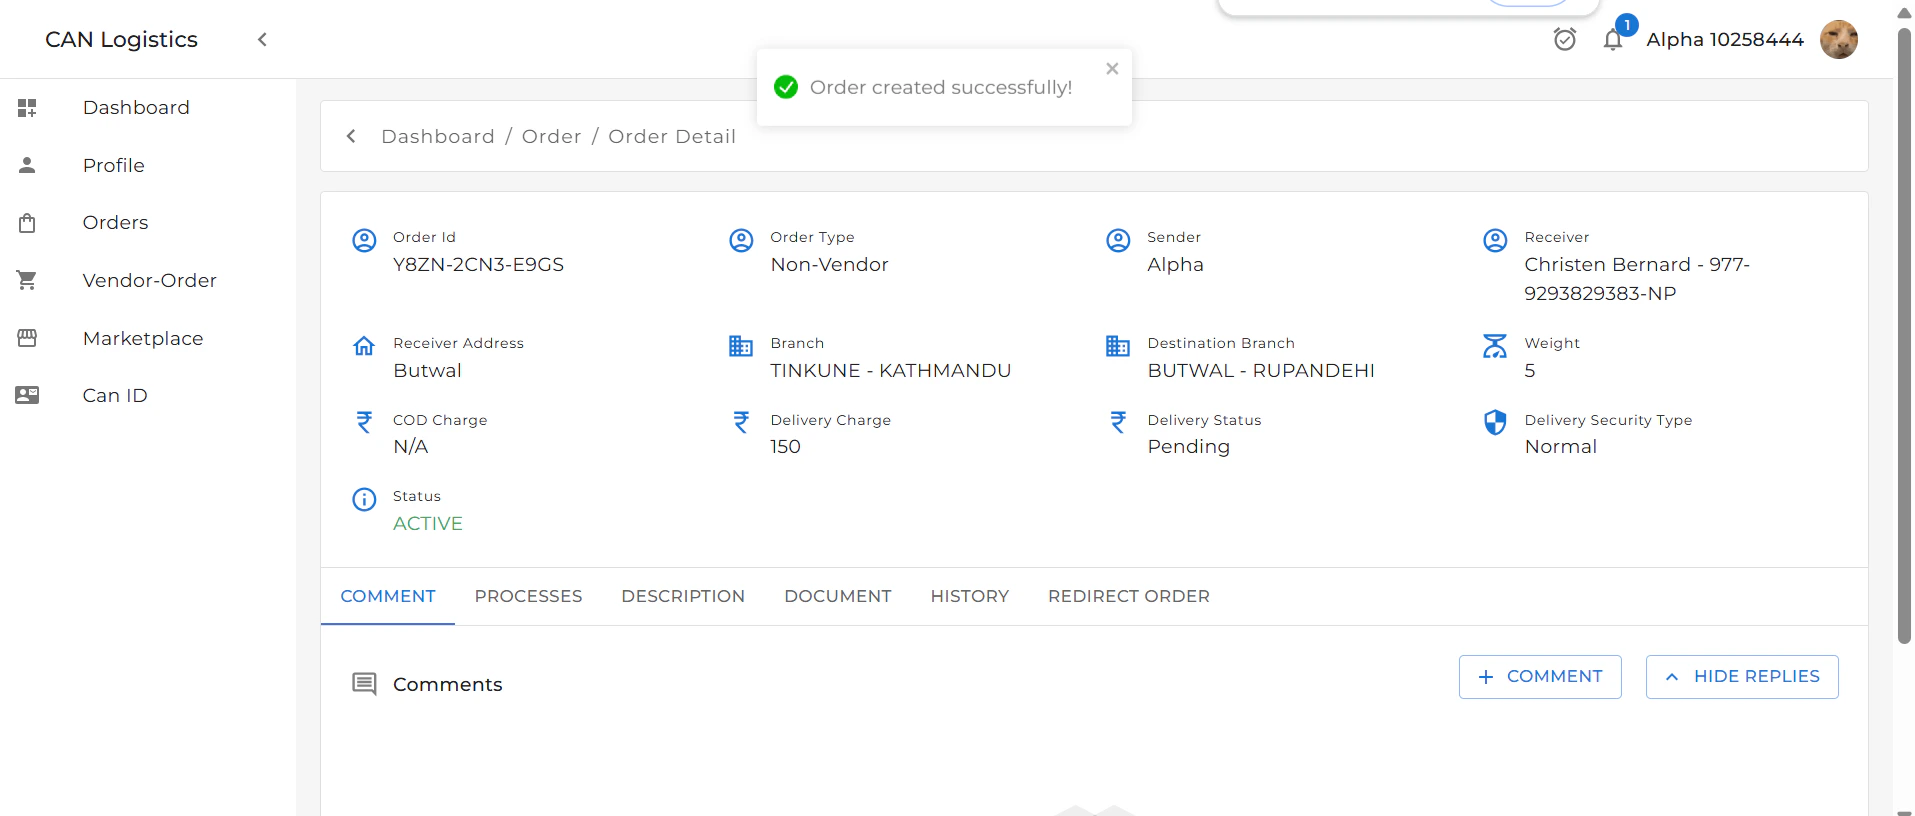This screenshot has height=816, width=1915.
Task: Click the Branch building icon
Action: click(x=741, y=346)
